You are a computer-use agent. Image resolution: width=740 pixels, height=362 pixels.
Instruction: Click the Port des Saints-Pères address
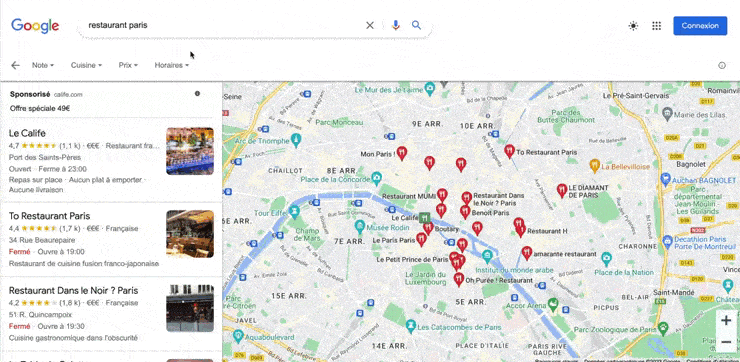45,157
